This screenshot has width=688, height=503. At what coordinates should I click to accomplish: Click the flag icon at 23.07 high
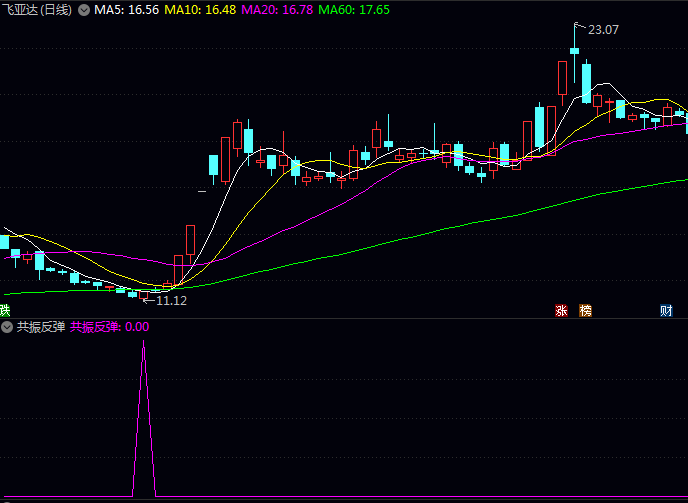[577, 26]
